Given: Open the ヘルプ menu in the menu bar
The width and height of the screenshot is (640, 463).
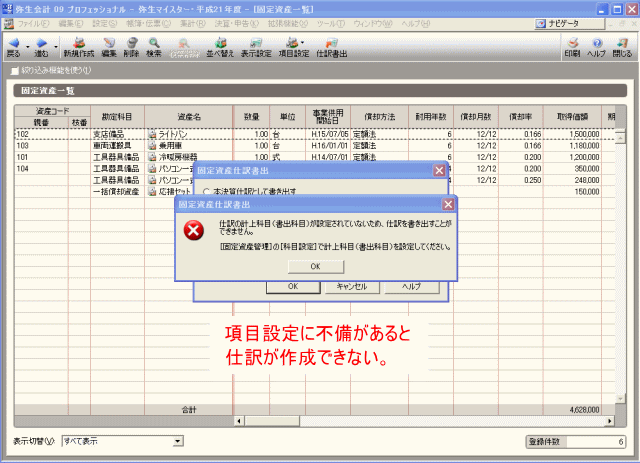Looking at the screenshot, I should point(416,24).
